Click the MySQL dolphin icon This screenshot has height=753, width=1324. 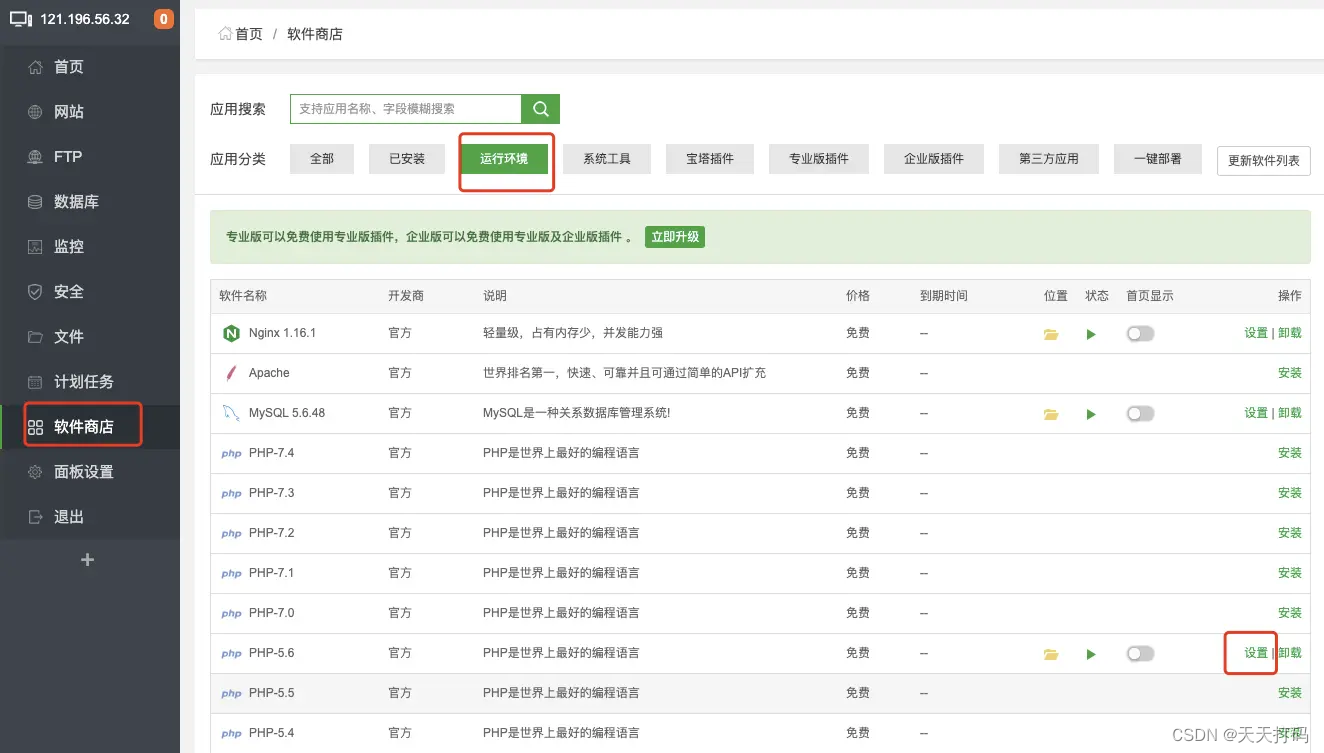[231, 413]
